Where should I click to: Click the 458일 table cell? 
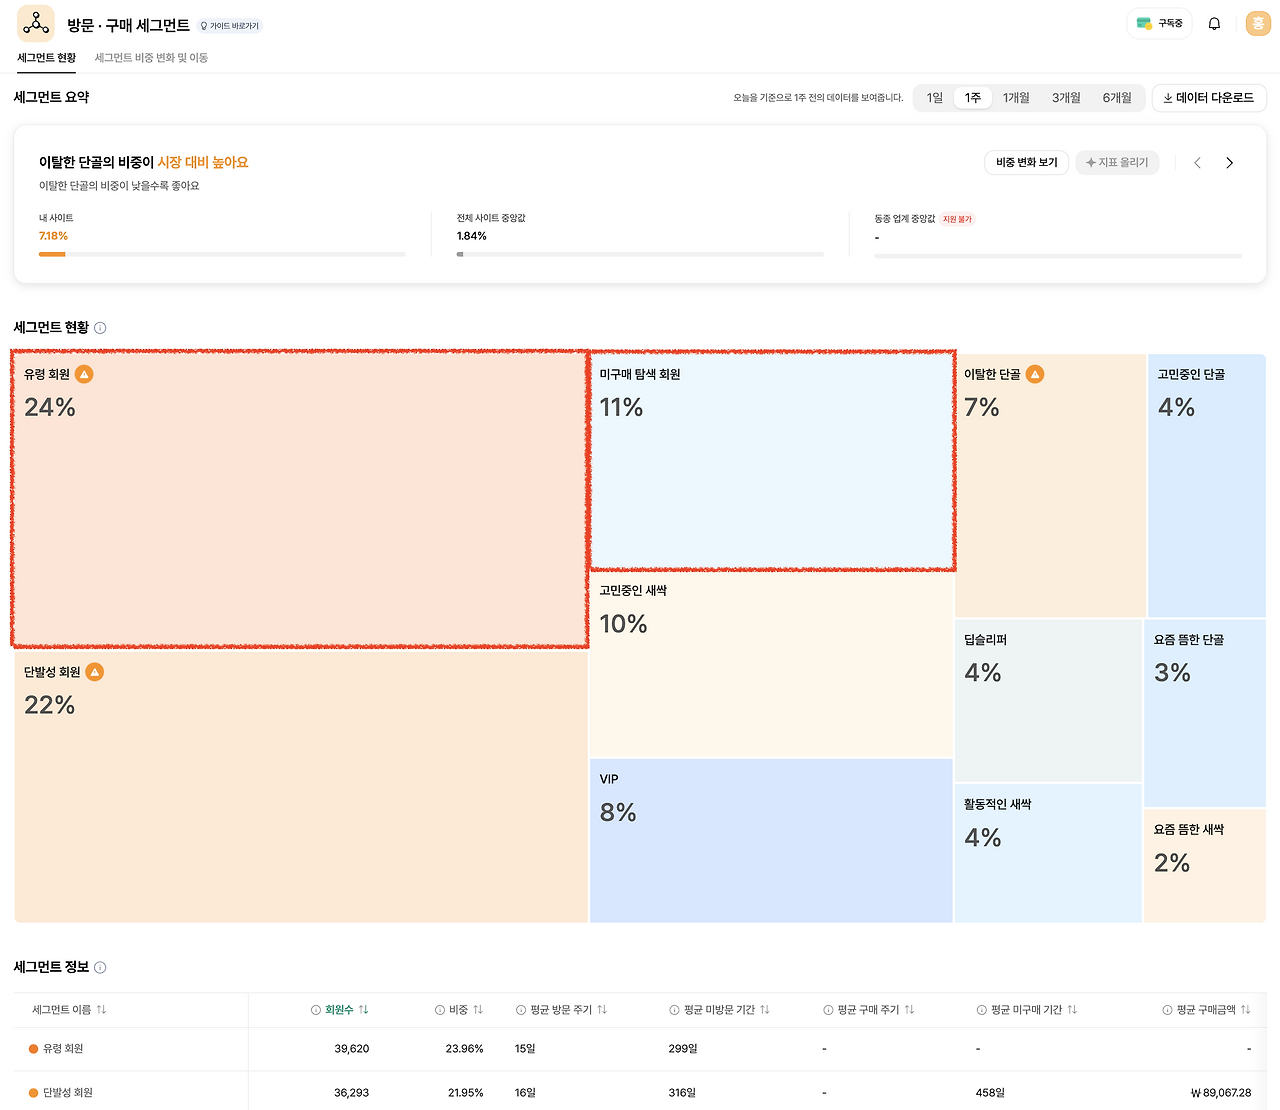click(990, 1093)
